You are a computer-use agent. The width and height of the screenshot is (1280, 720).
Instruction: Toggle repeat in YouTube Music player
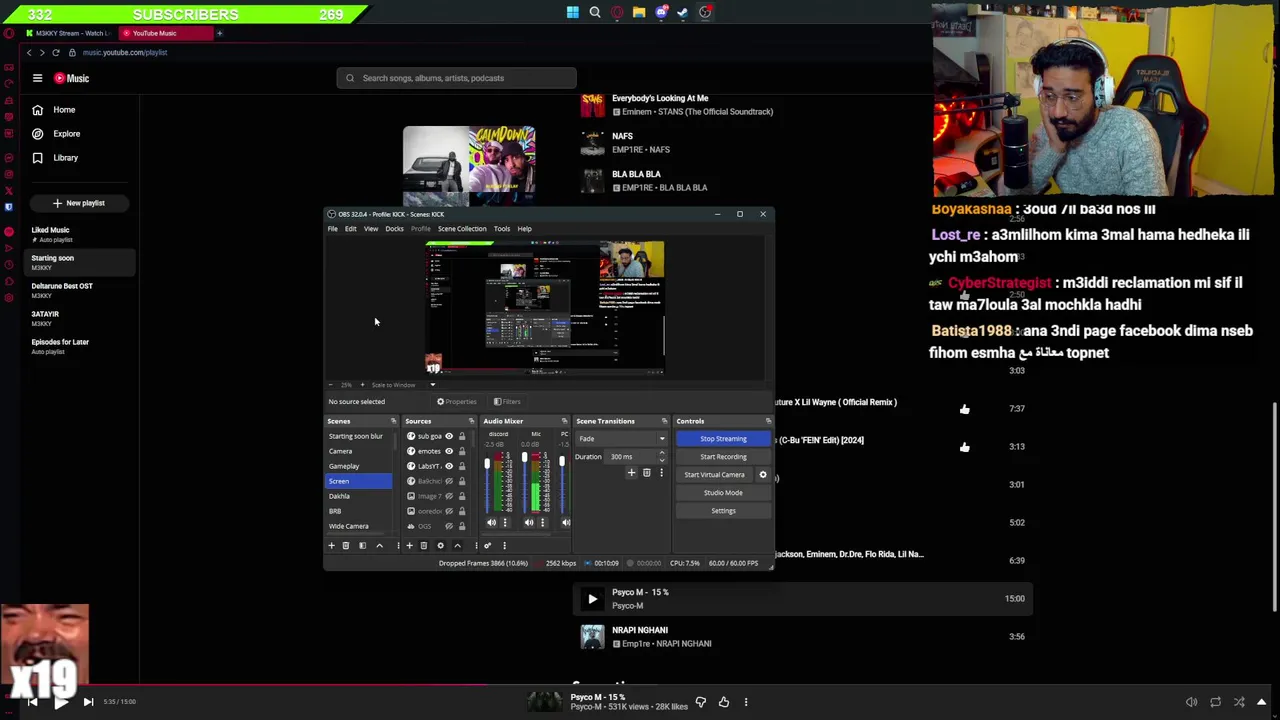point(1215,702)
